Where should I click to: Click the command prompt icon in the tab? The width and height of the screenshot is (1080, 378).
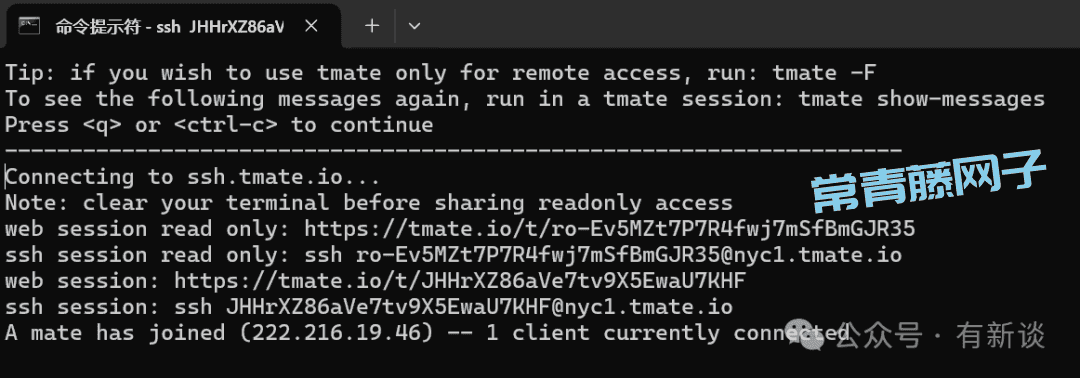[x=30, y=26]
